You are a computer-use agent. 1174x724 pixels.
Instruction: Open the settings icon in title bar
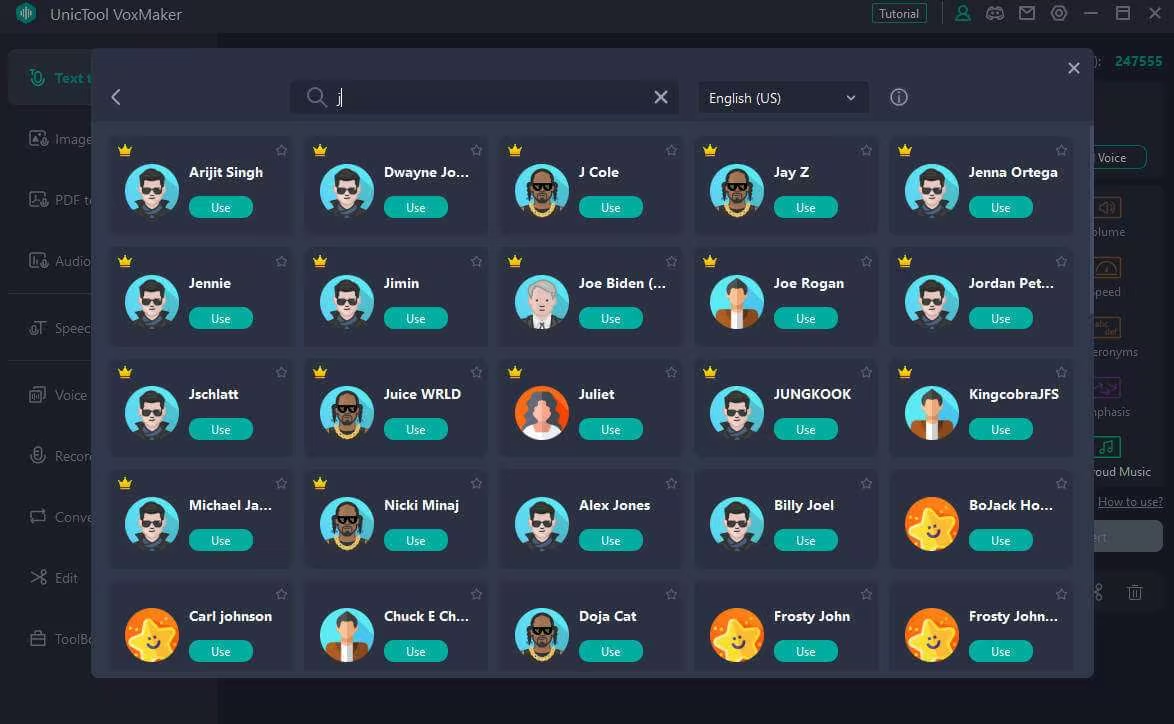1059,13
